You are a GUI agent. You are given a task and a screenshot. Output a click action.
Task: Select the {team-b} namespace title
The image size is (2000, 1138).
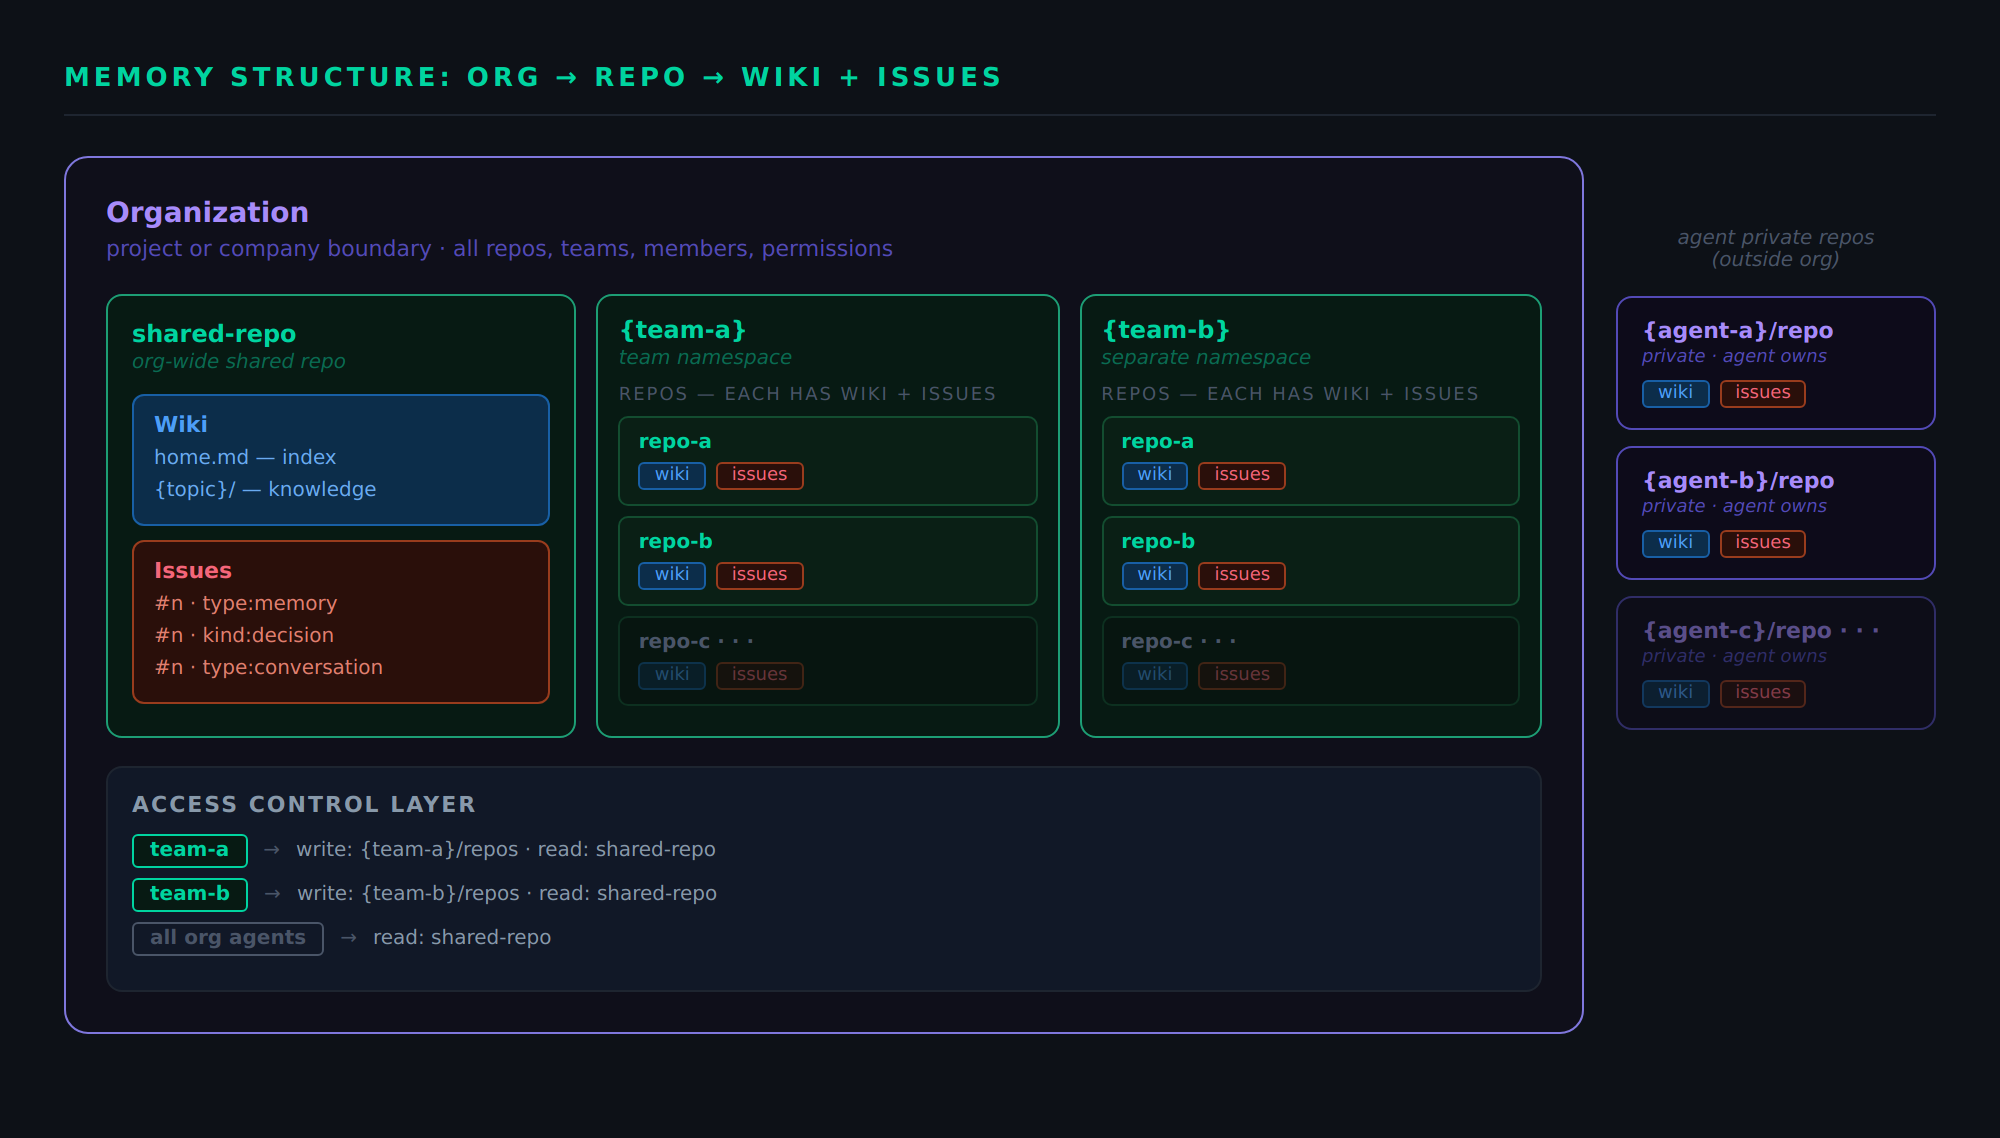[1166, 330]
